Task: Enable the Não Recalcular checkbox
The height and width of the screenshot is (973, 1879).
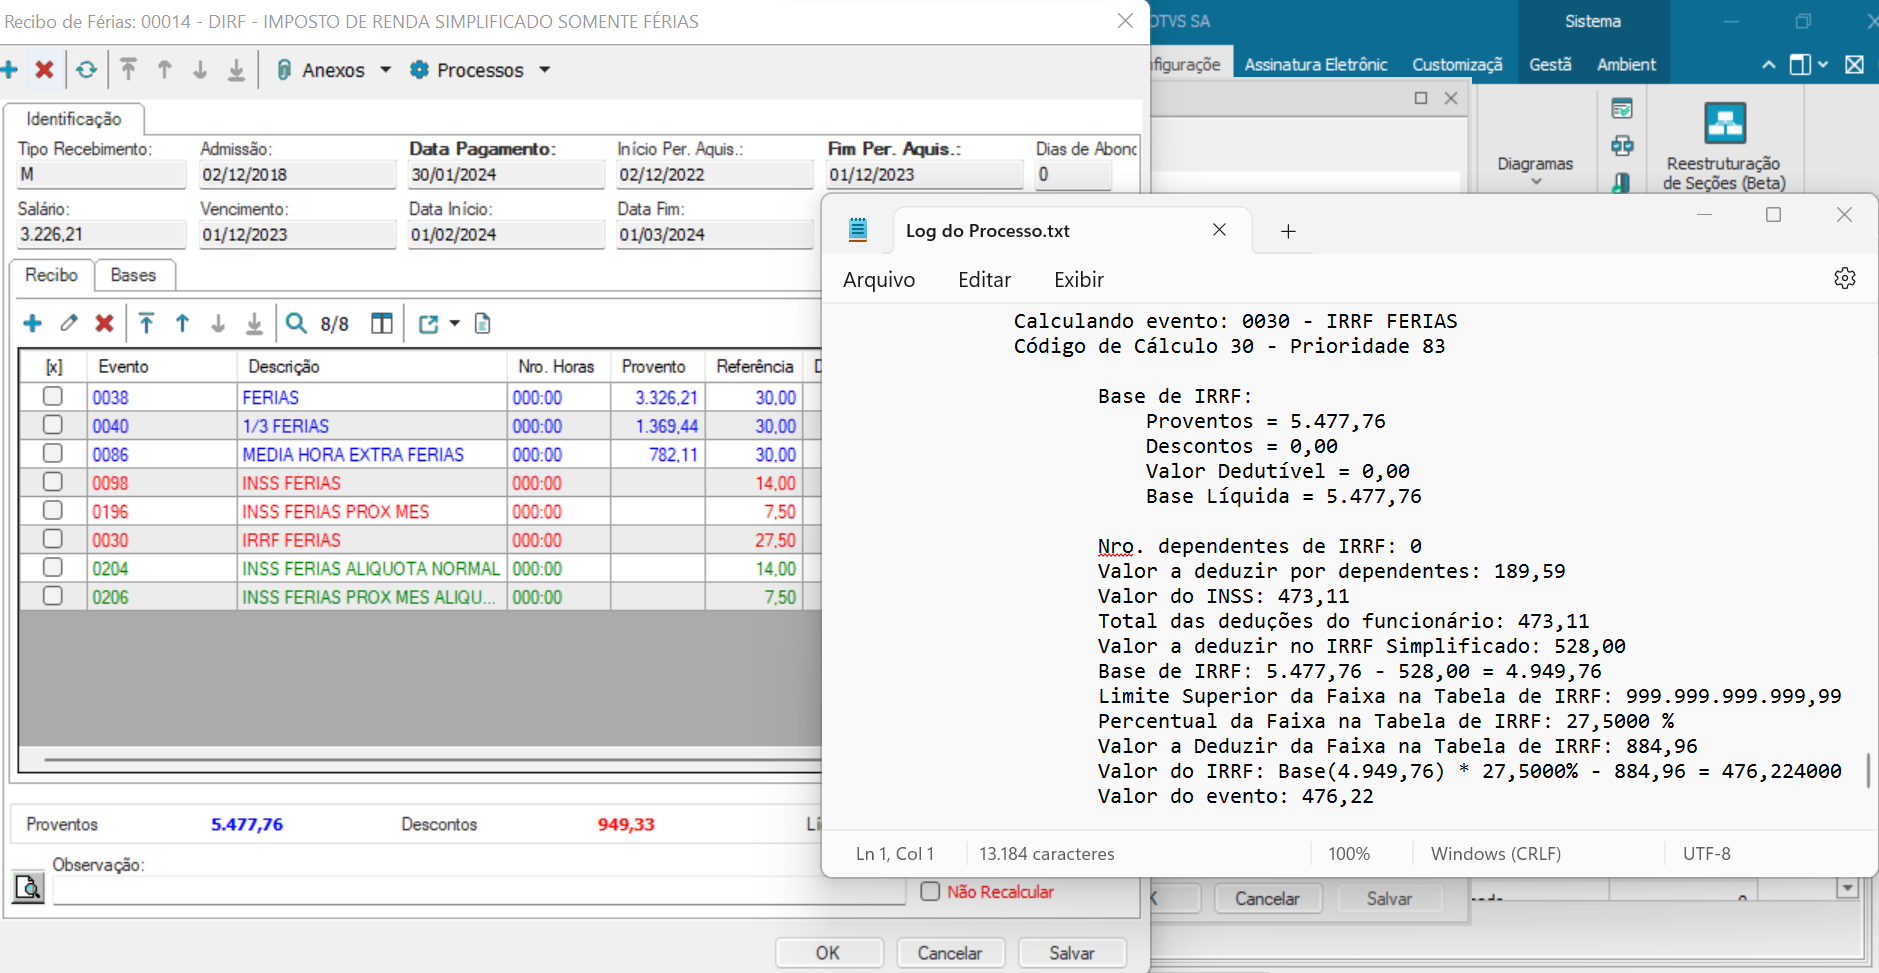Action: click(930, 891)
